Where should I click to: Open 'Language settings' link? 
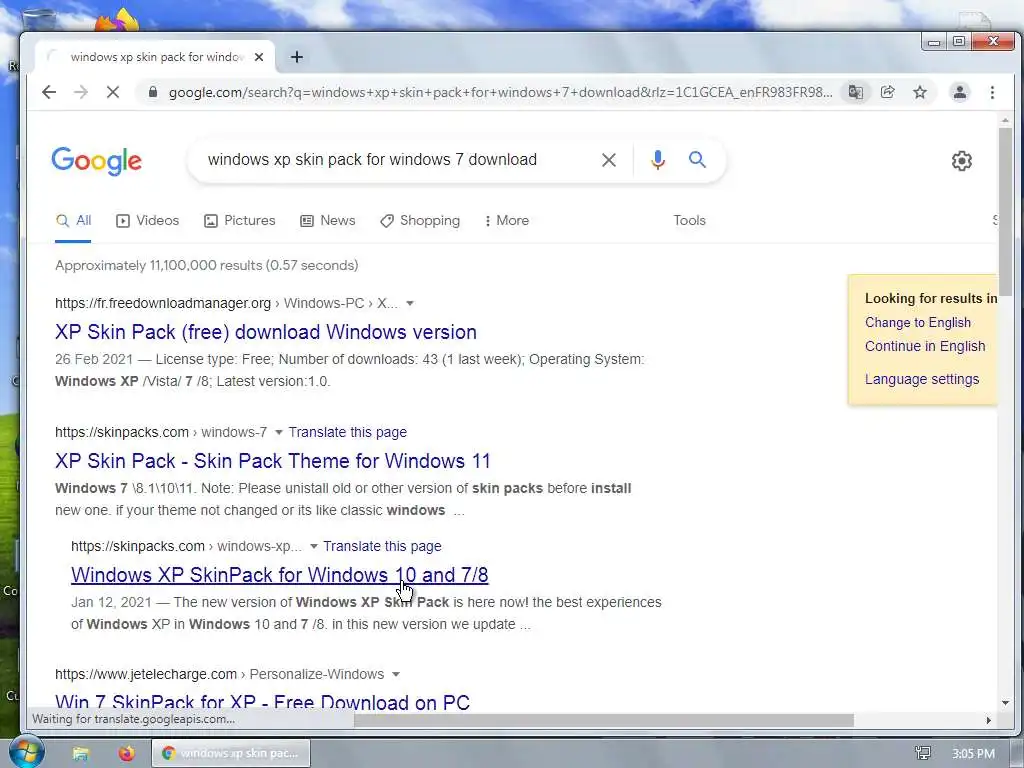(x=921, y=379)
